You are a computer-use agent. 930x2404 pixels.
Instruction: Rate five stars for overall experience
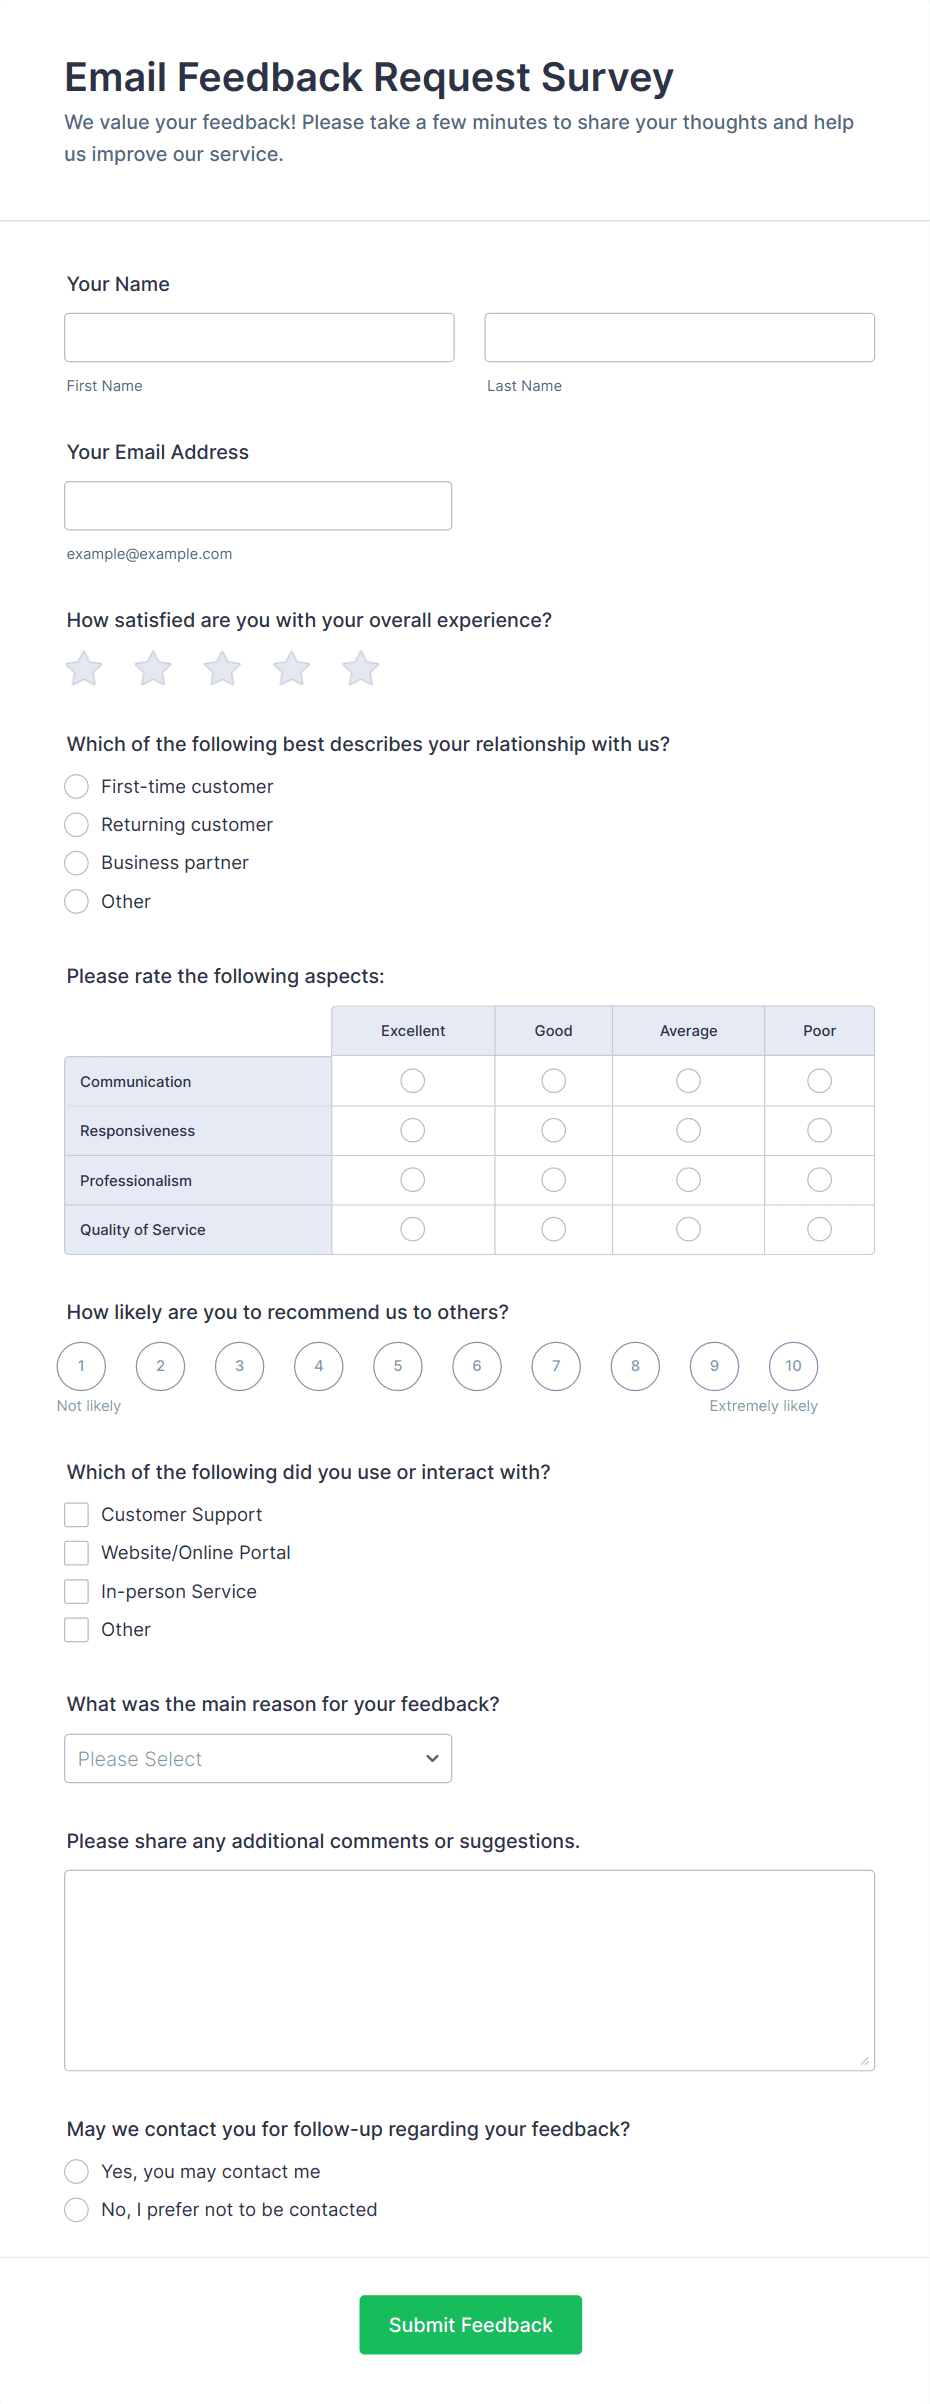[360, 669]
